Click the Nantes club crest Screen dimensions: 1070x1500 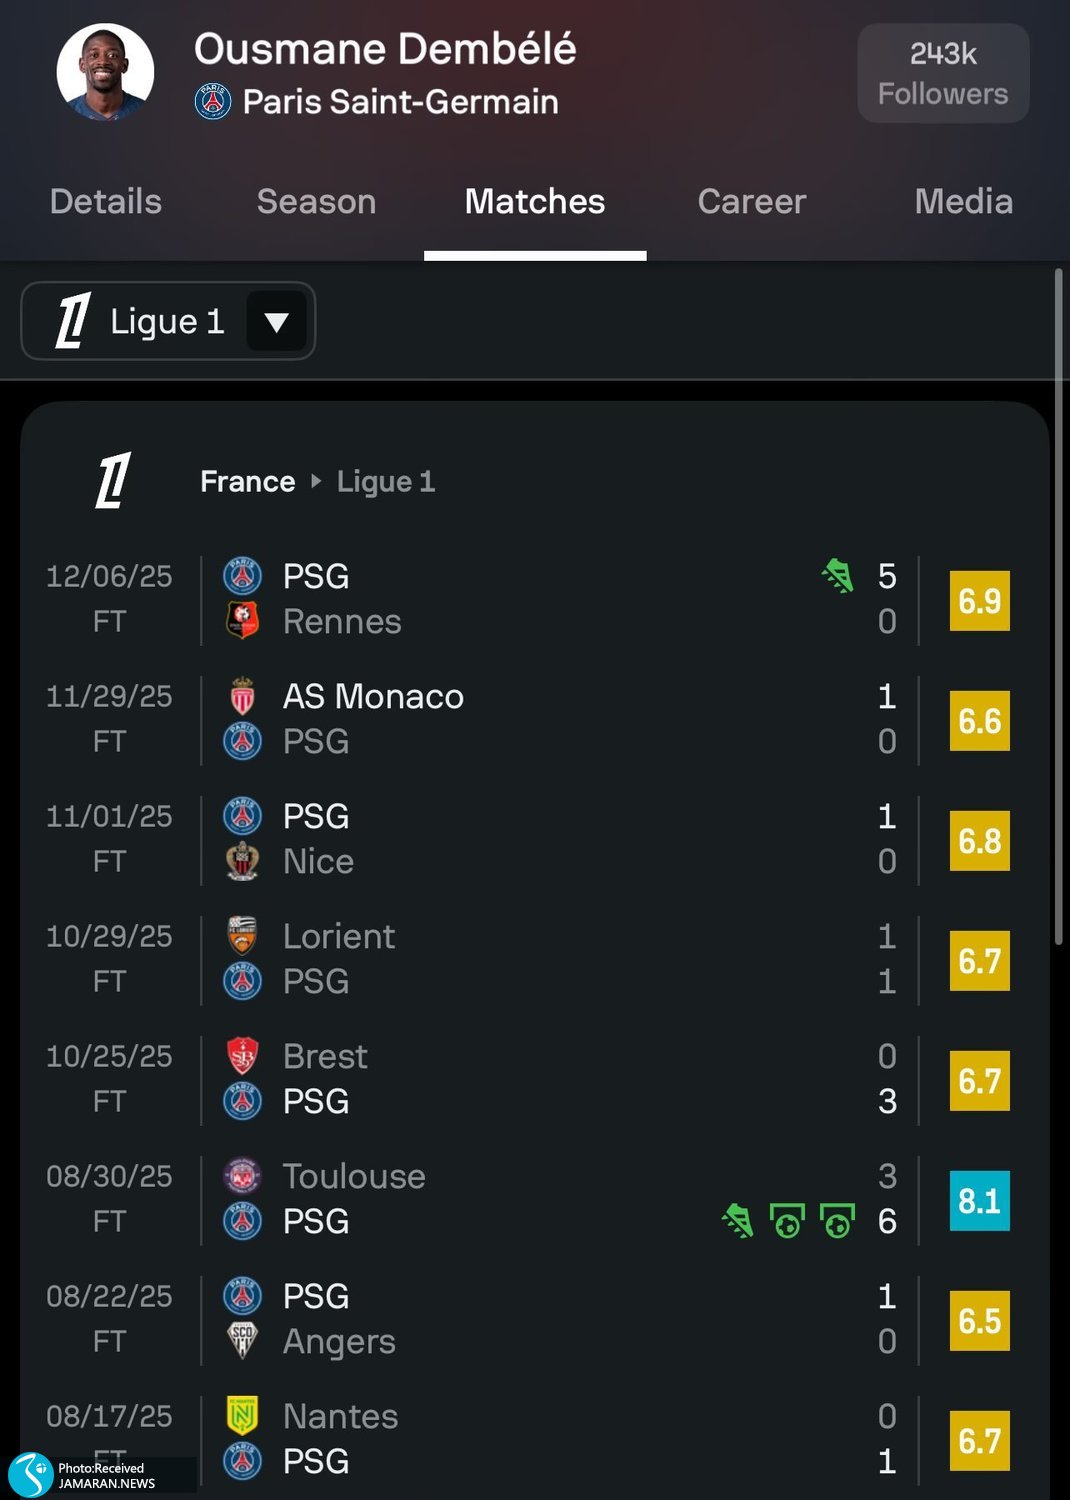242,1416
